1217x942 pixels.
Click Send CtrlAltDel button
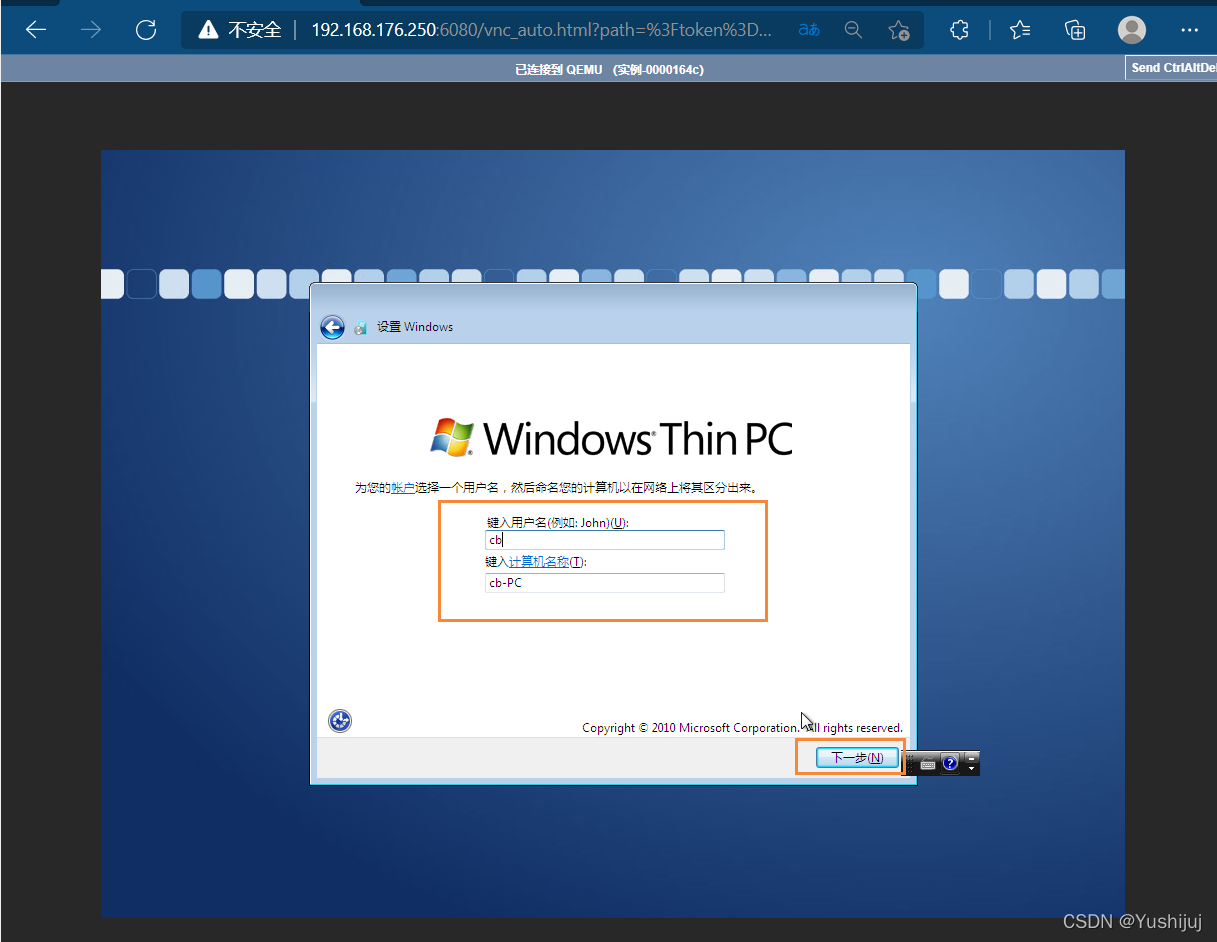pyautogui.click(x=1172, y=68)
